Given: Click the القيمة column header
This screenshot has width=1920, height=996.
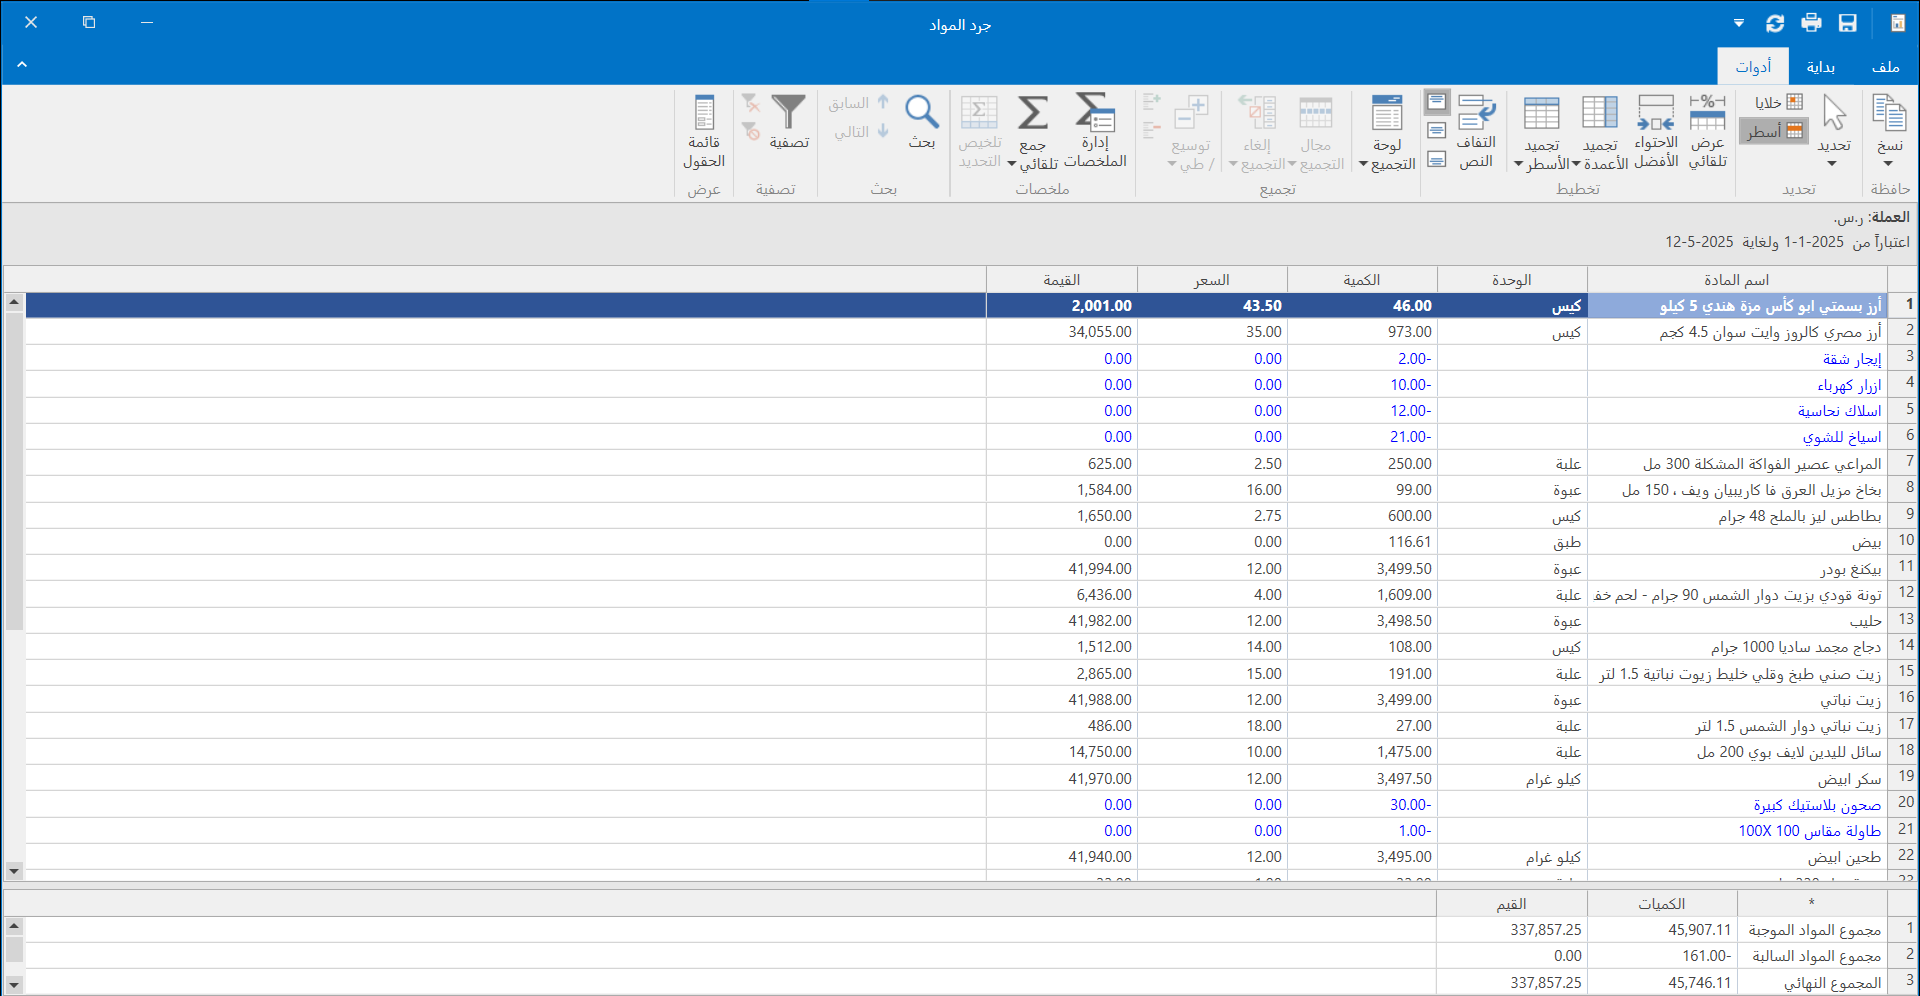Looking at the screenshot, I should 1061,280.
